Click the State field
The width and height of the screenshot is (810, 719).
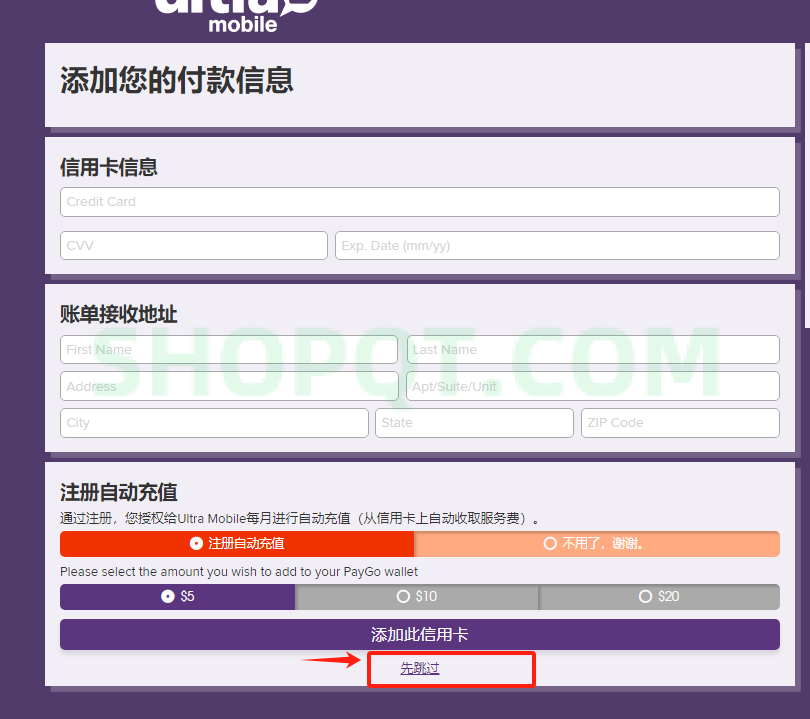point(474,423)
